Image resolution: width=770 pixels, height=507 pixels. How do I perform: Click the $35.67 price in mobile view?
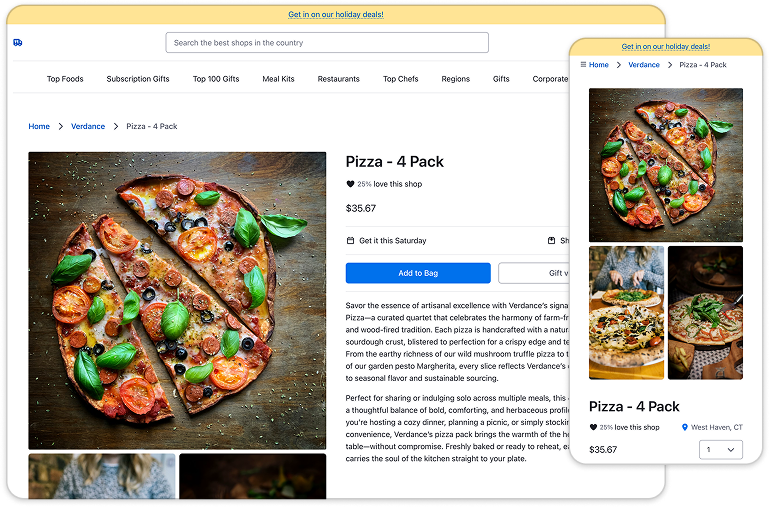603,450
